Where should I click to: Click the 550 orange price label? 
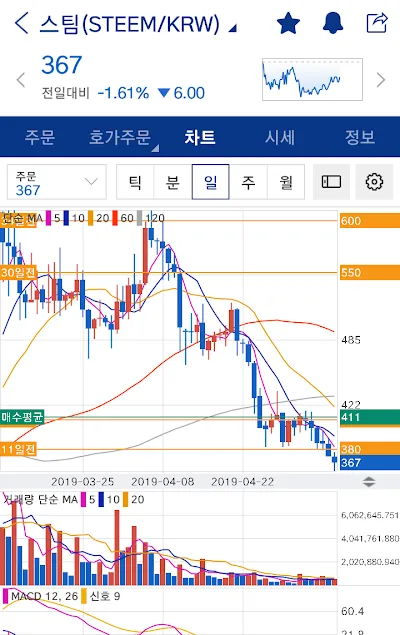pos(370,273)
